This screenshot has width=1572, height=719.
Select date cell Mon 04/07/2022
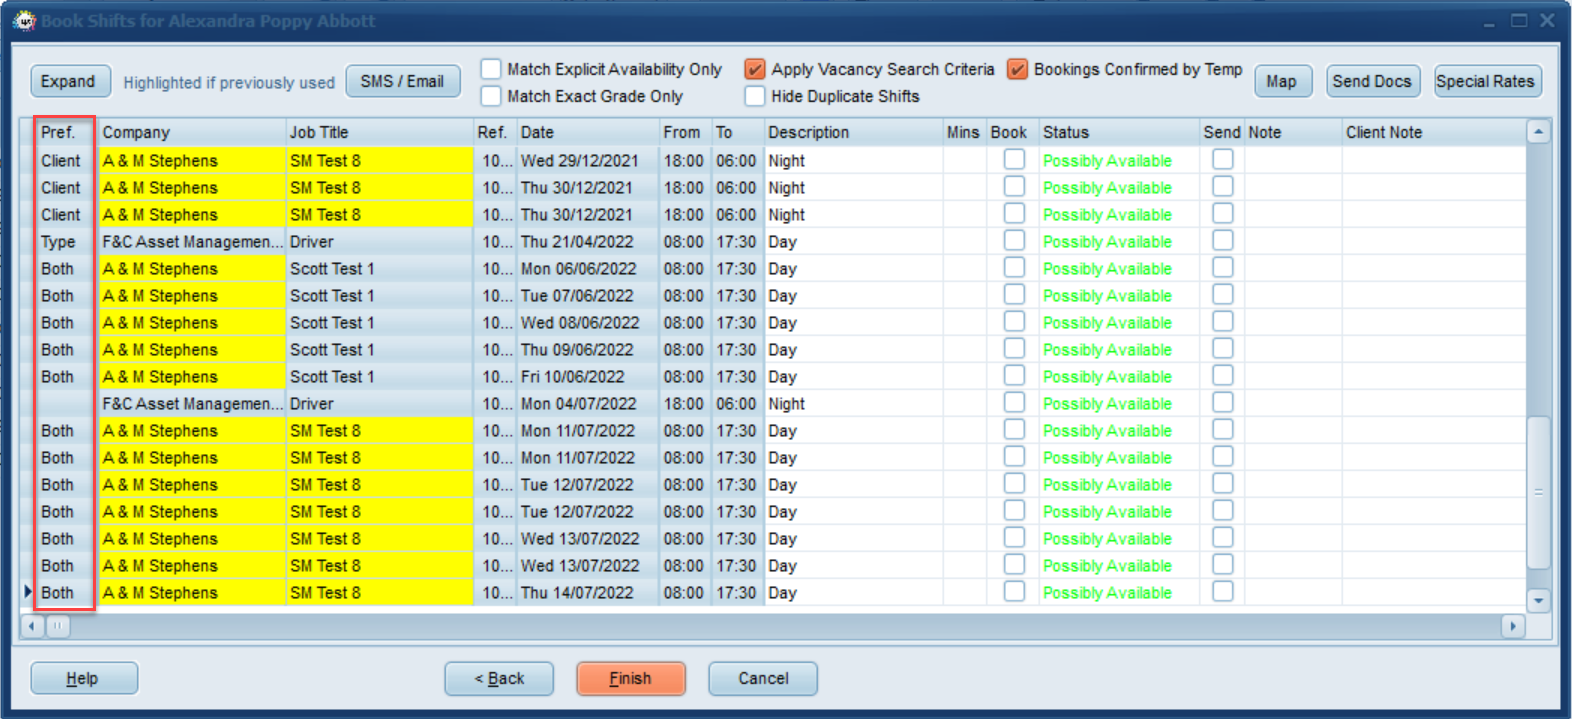(588, 404)
